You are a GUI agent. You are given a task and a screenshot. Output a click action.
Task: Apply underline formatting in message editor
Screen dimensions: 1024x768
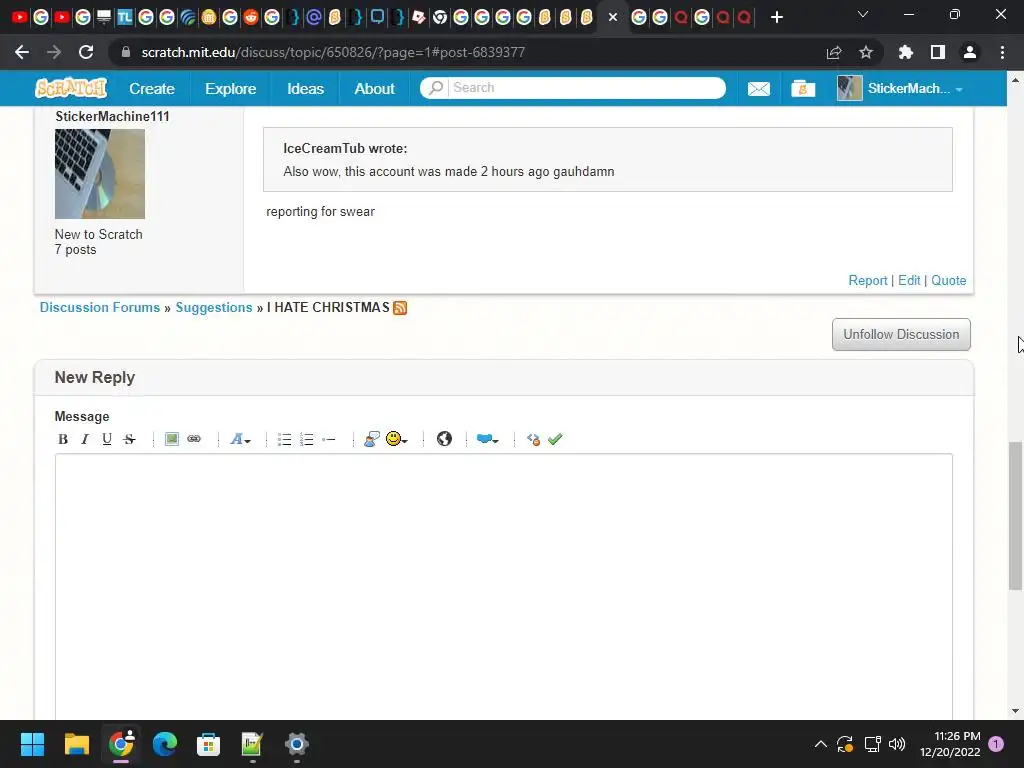tap(107, 440)
